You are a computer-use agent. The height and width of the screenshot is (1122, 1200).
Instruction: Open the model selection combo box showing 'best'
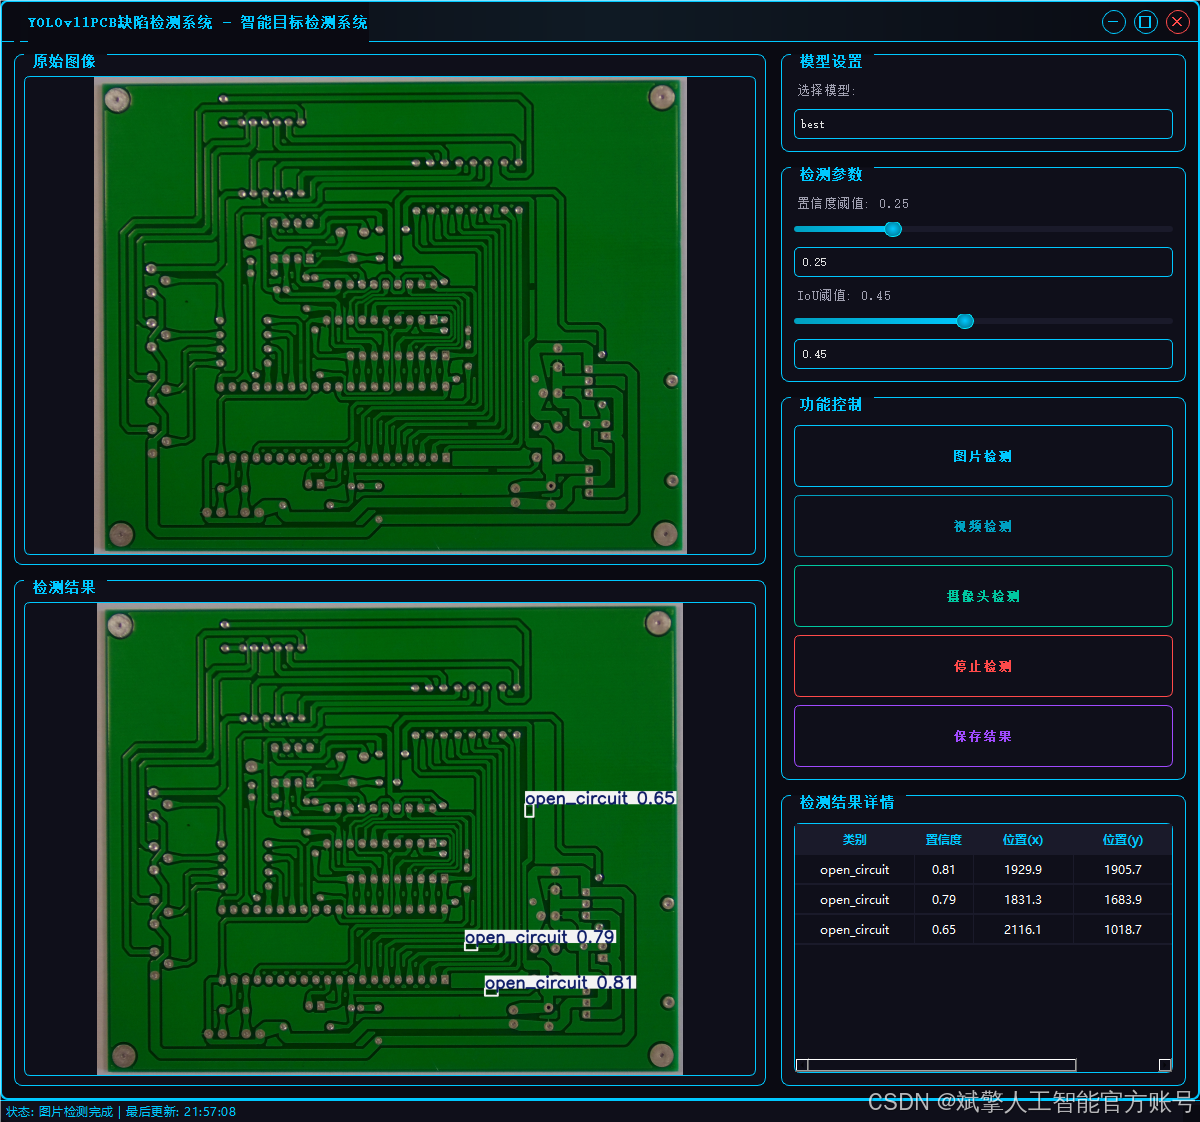point(983,124)
